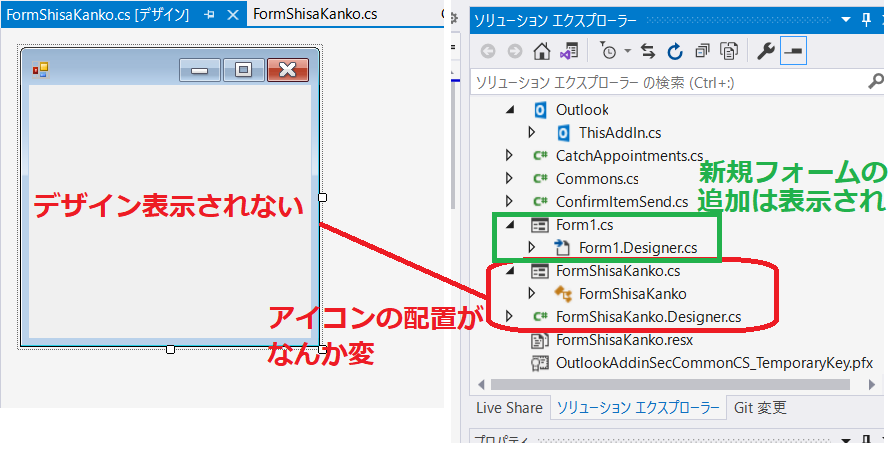Open Properties with the wrench icon

pos(766,51)
